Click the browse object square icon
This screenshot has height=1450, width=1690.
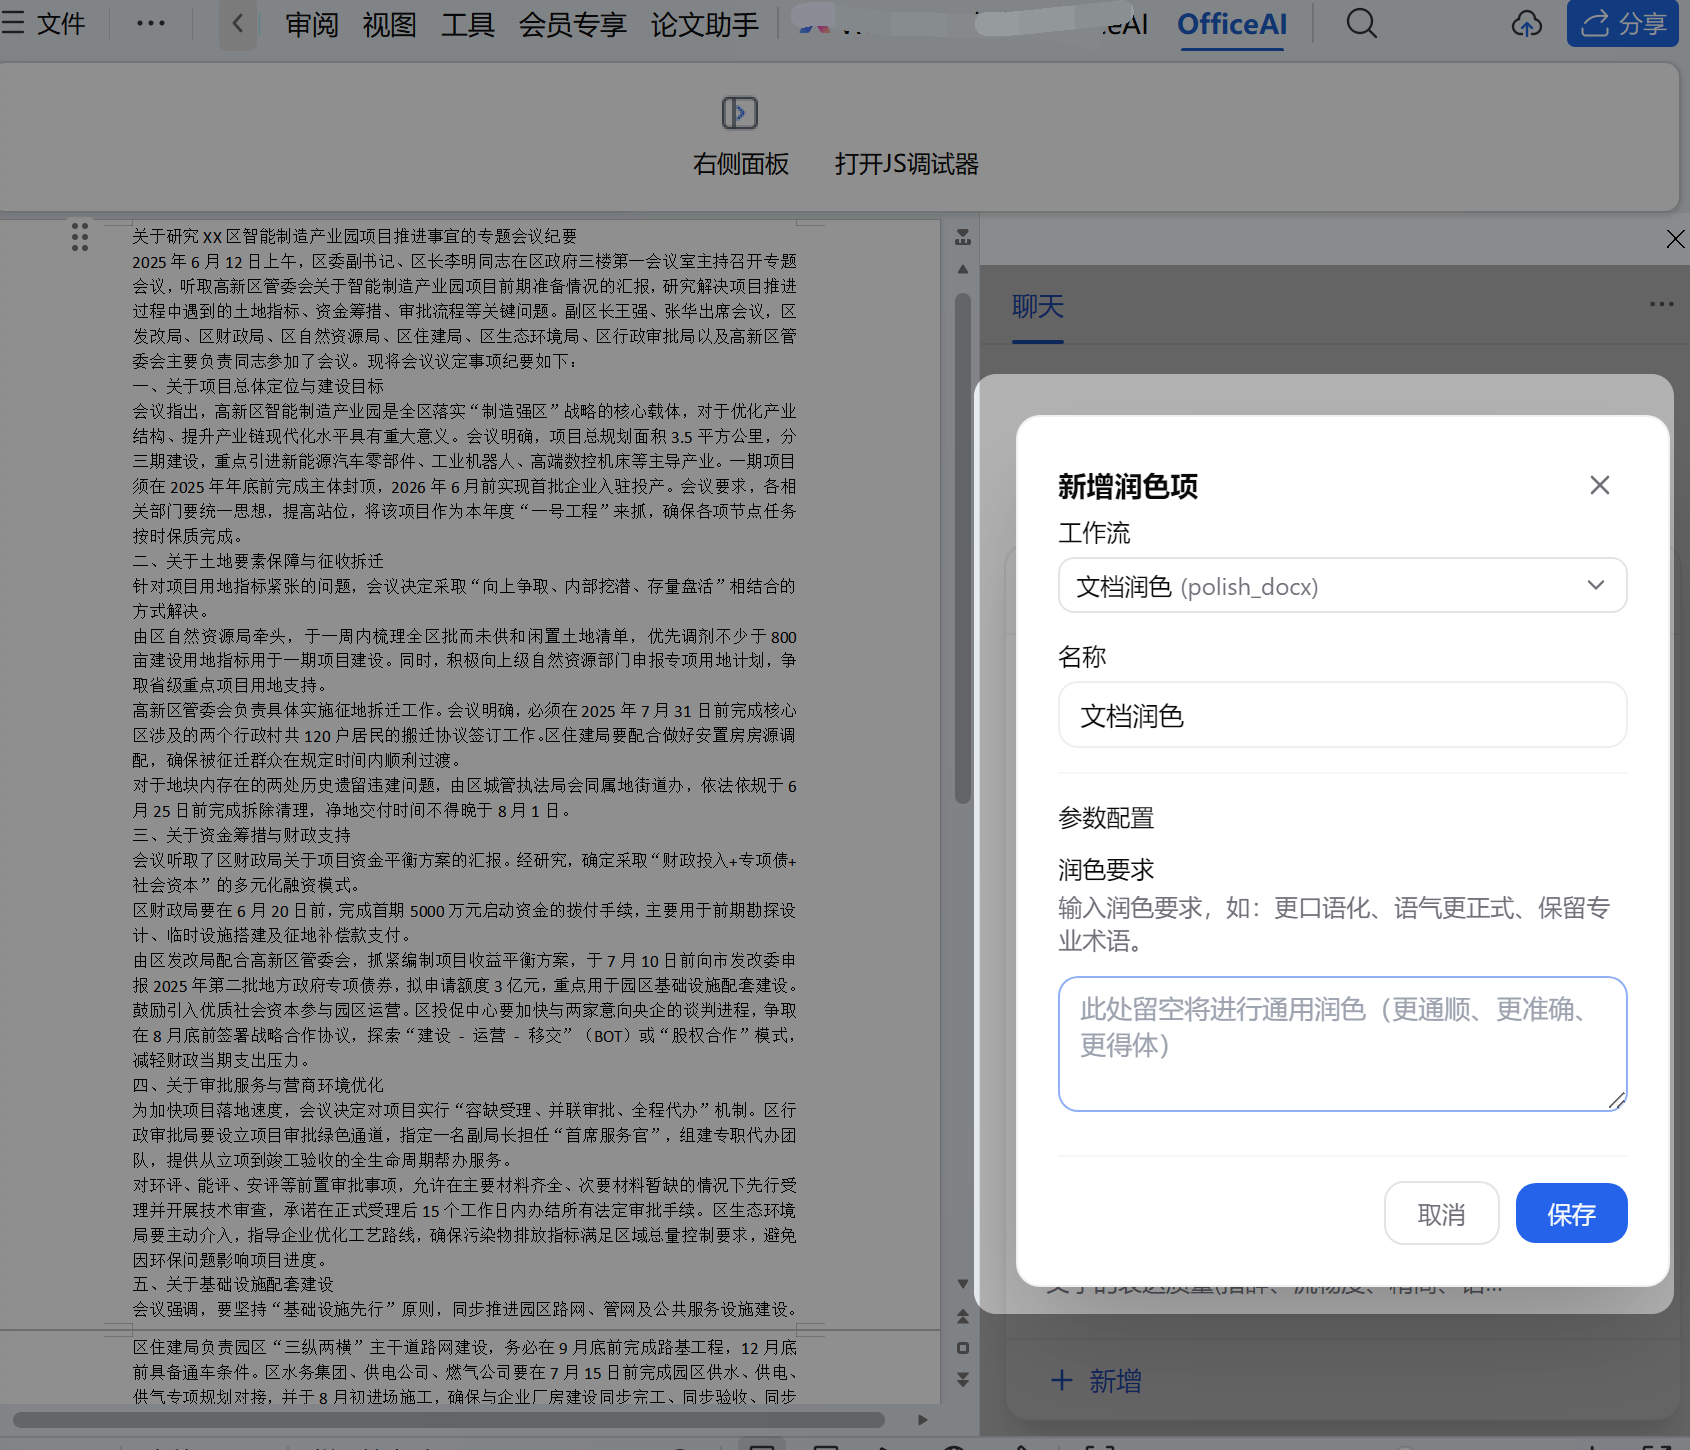pos(963,1348)
